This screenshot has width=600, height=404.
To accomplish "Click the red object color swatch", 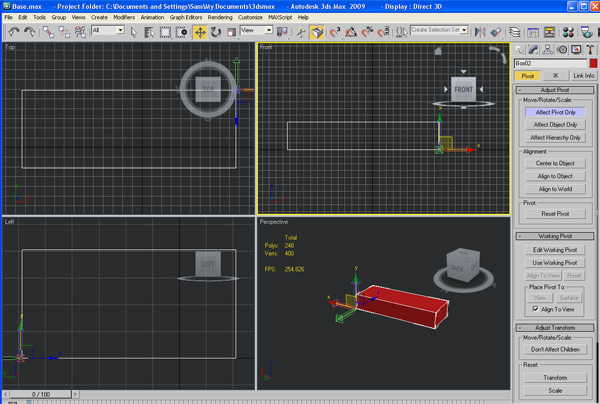I will coord(593,64).
